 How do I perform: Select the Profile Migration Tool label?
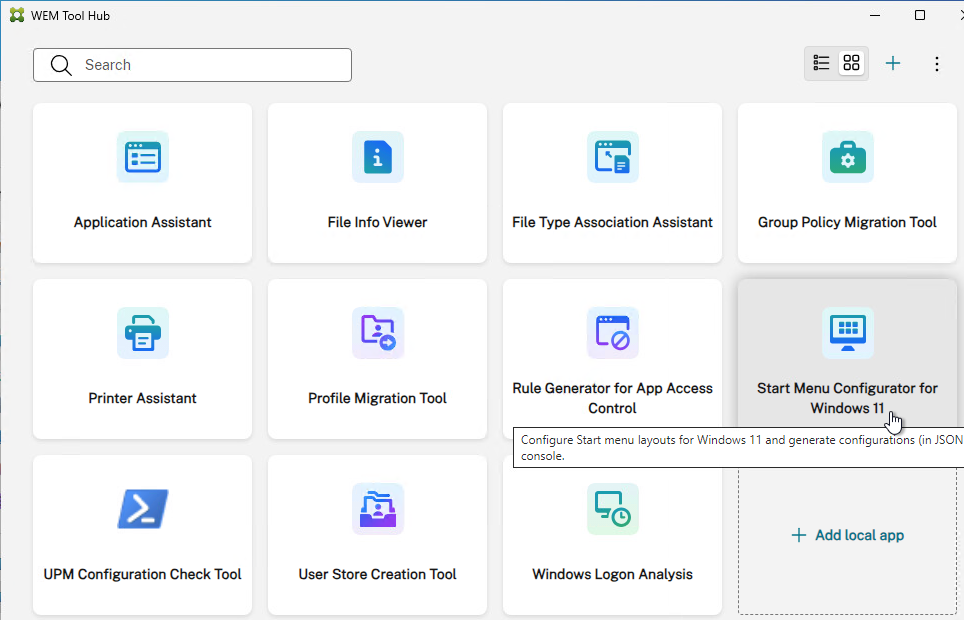point(377,398)
